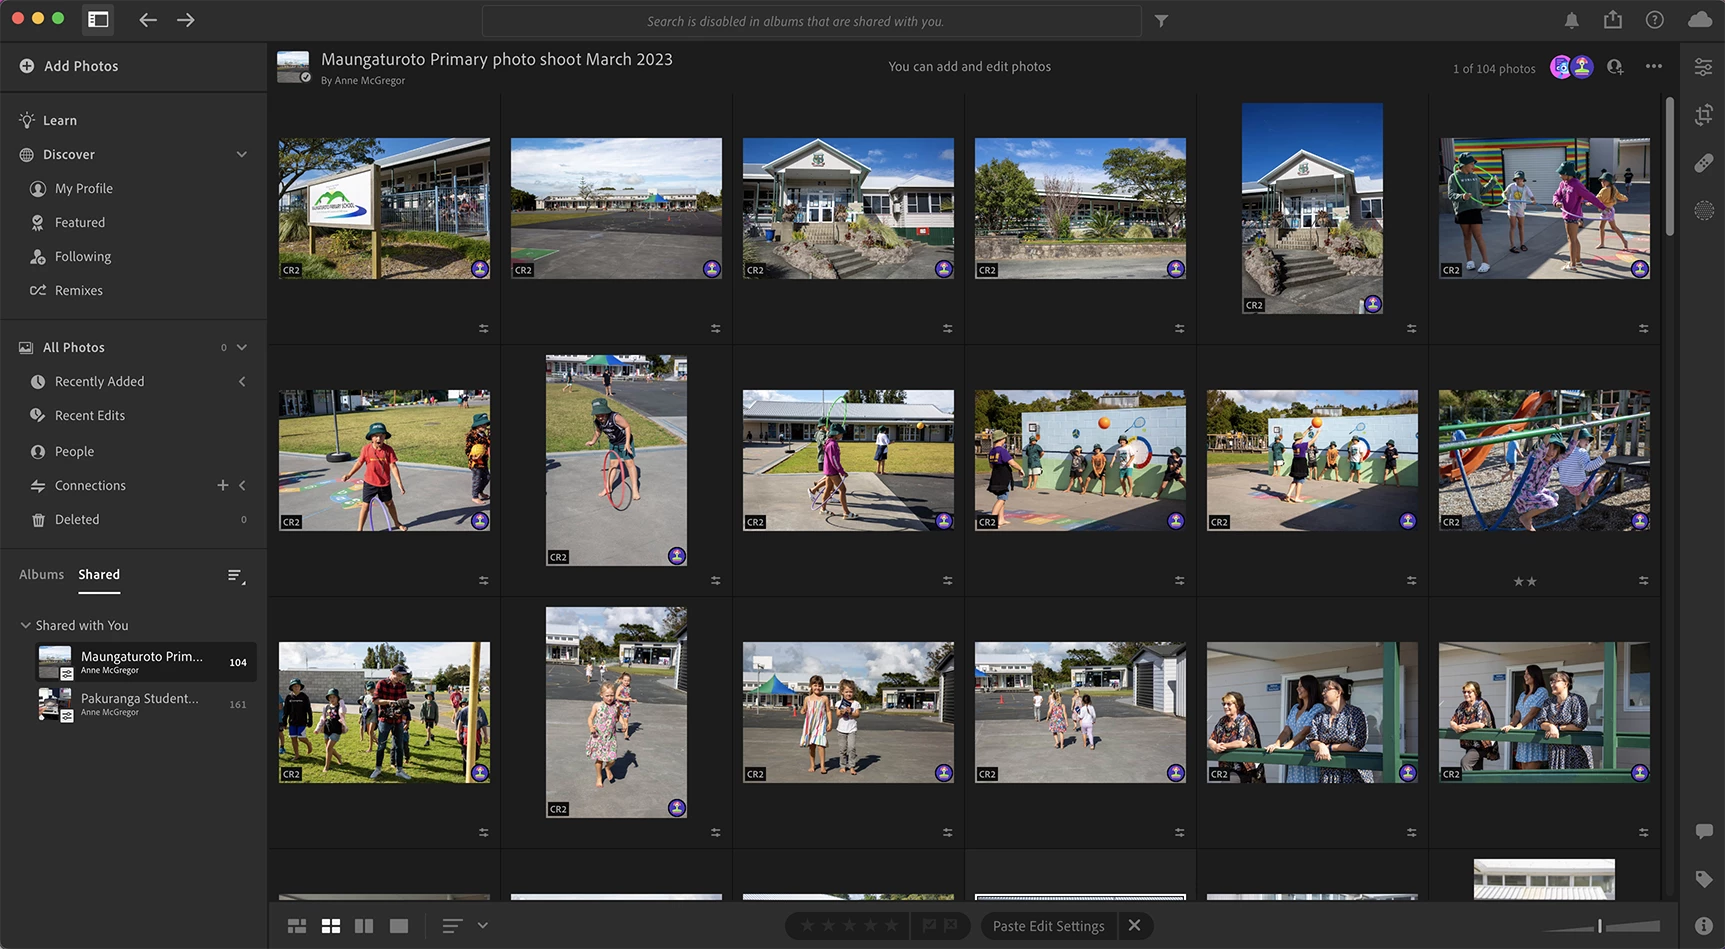The image size is (1725, 949).
Task: Set fifth star rating in bottom toolbar
Action: coord(891,926)
